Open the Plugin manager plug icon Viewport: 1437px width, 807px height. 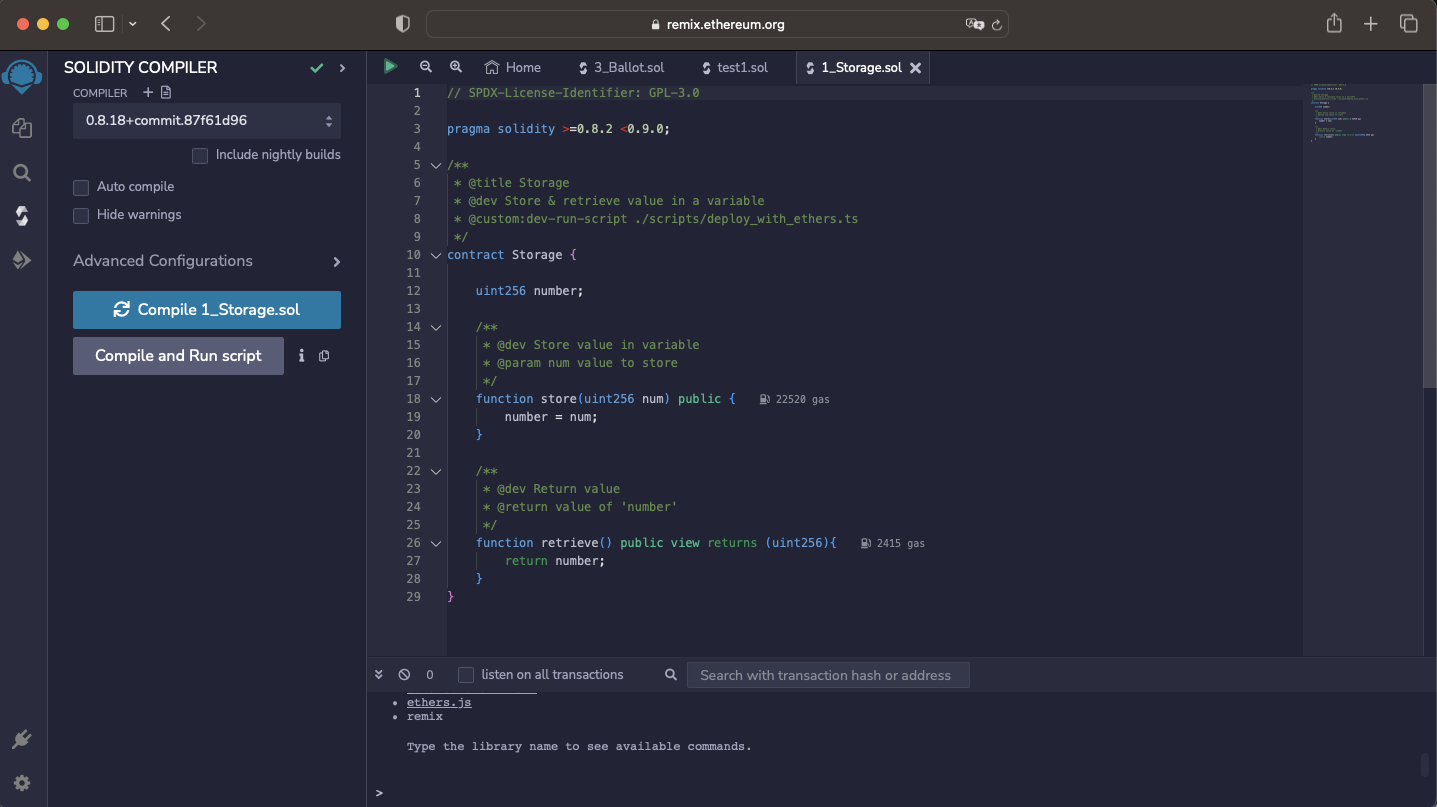(22, 740)
